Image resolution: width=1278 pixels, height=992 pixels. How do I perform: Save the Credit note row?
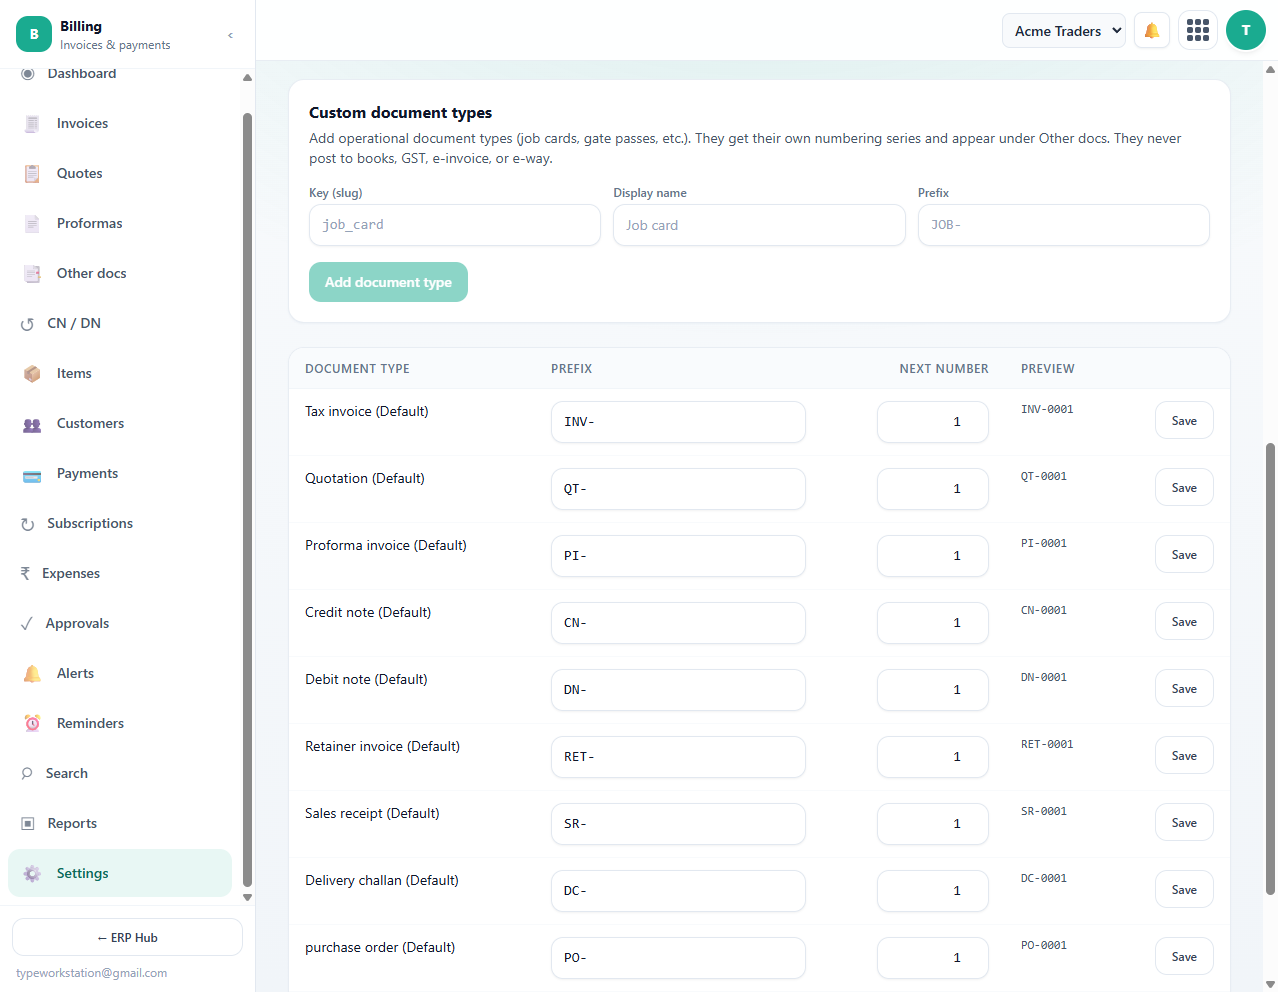1184,622
